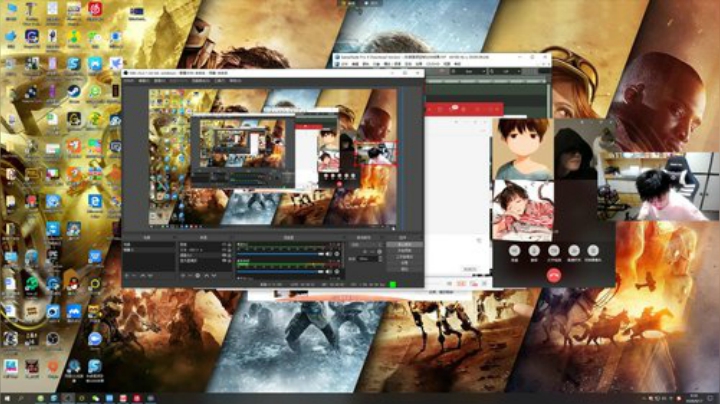The image size is (720, 404).
Task: Click the red hang-up button in the call window
Action: [554, 275]
